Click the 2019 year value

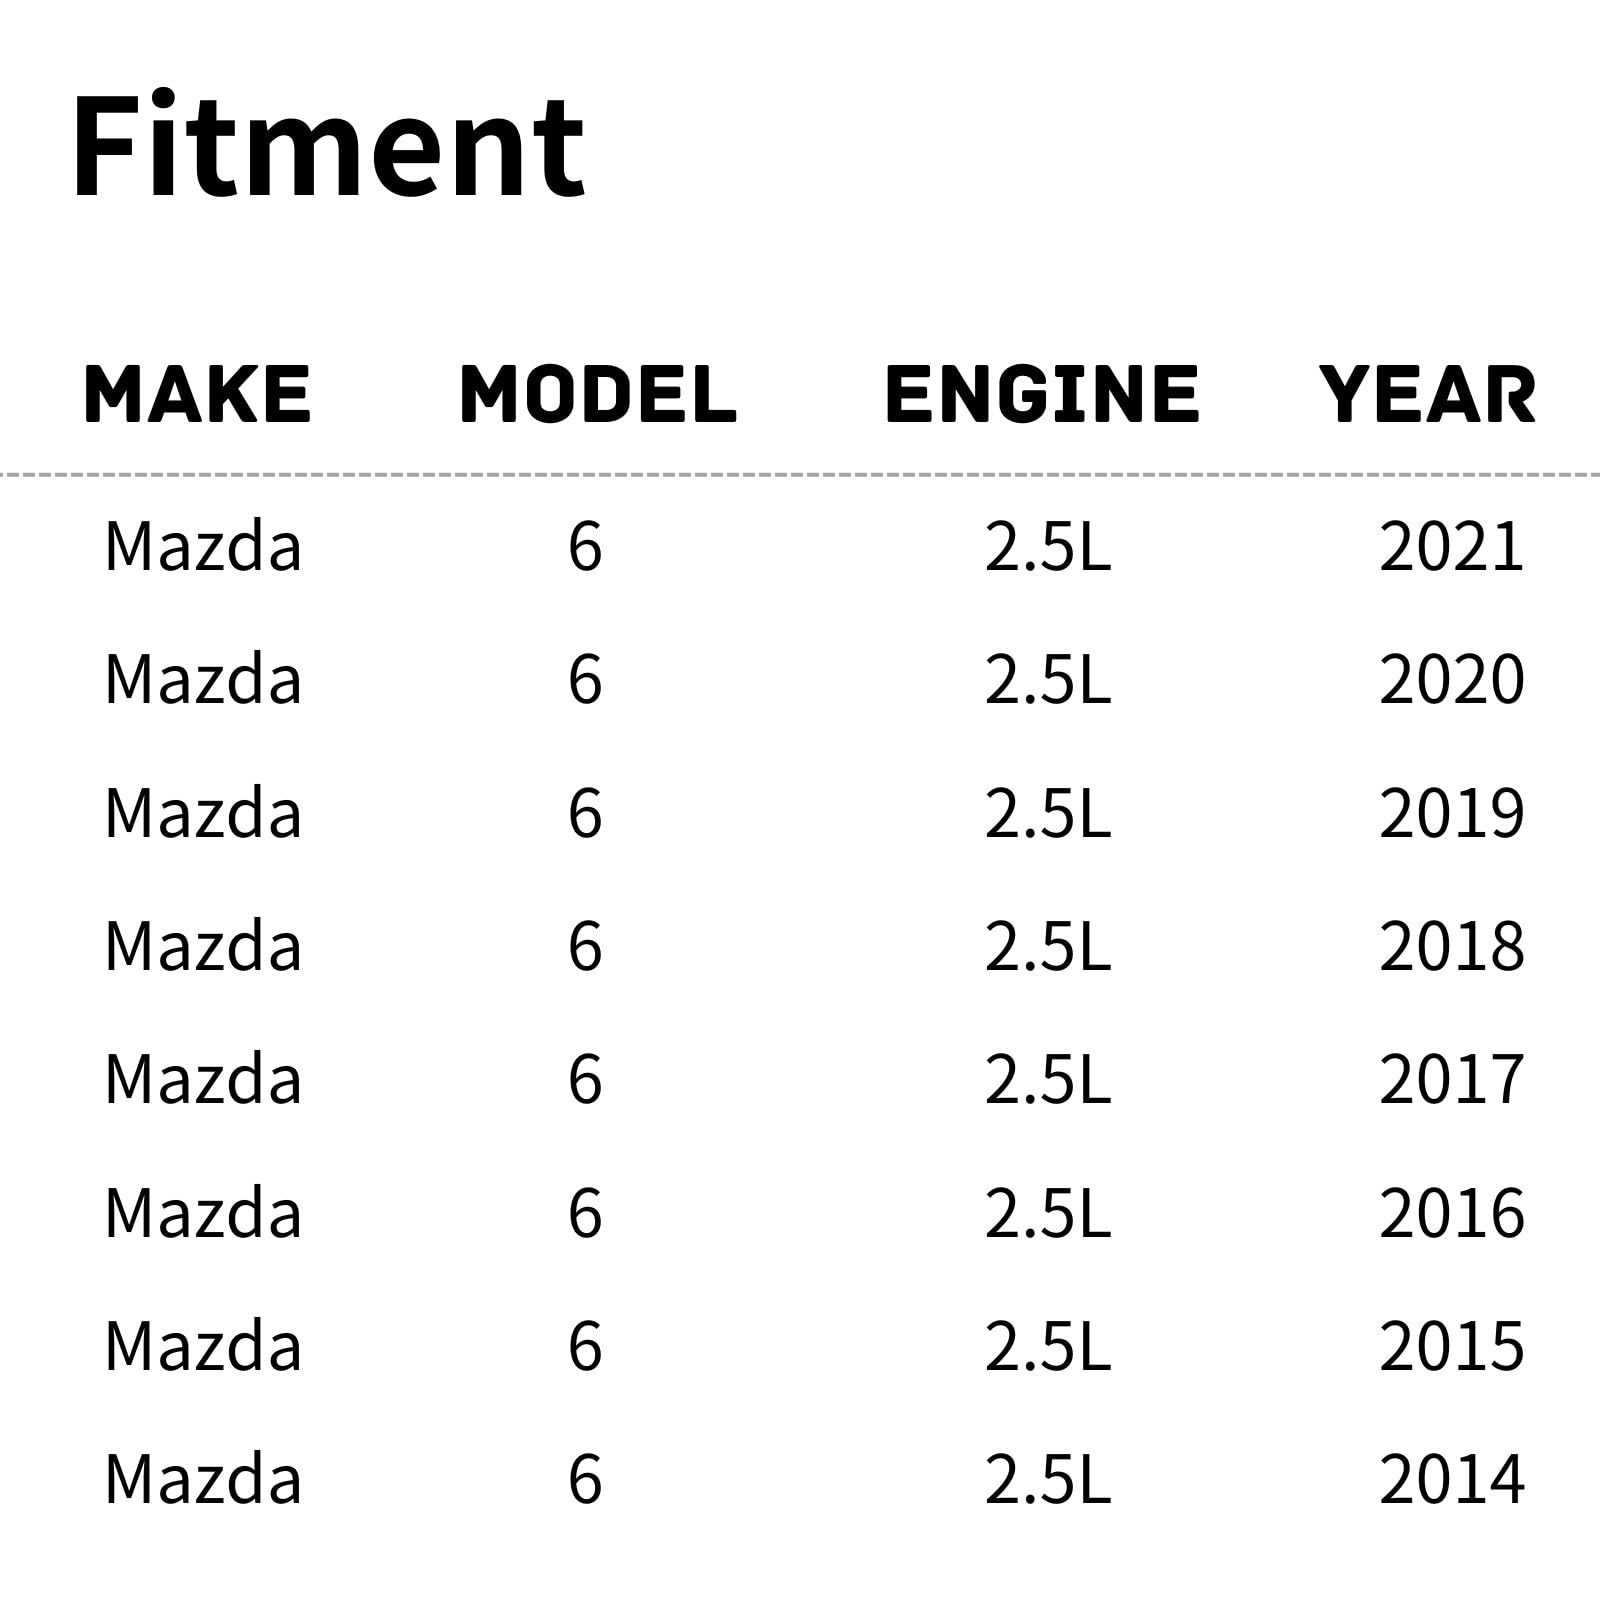1451,813
